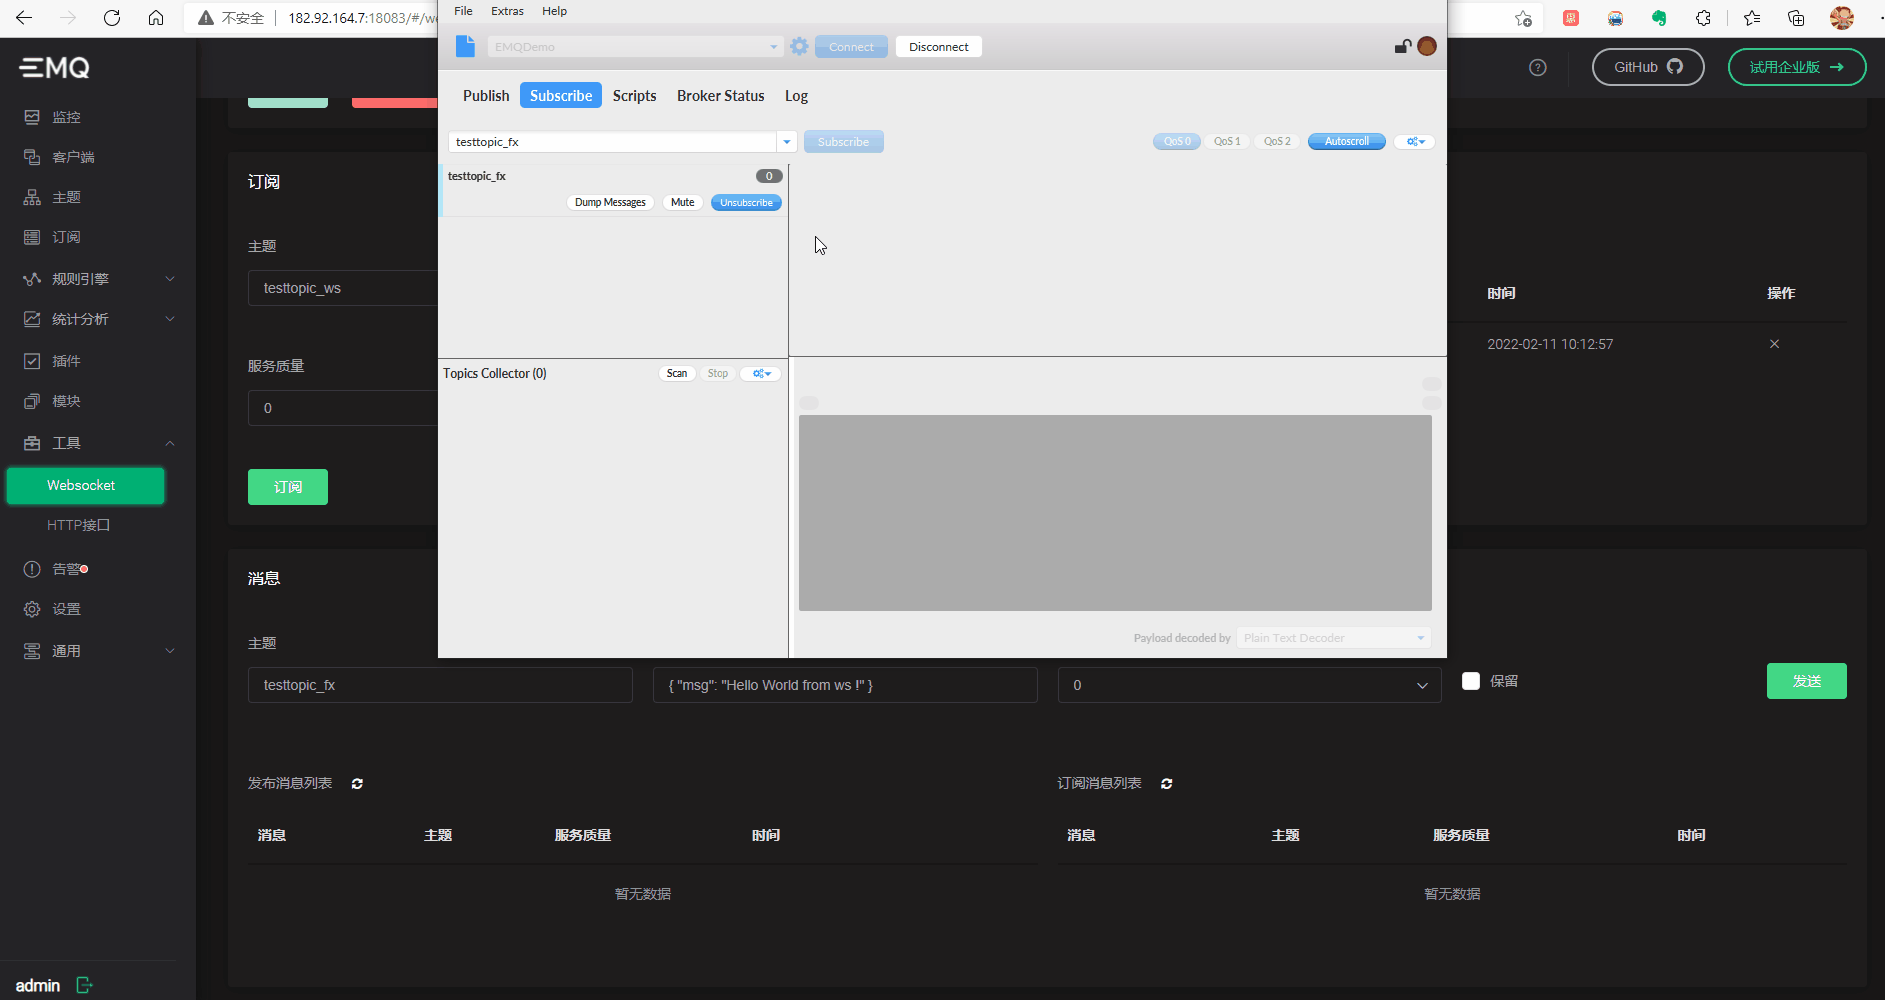Open the EMQ dashboard help question icon

point(1538,67)
